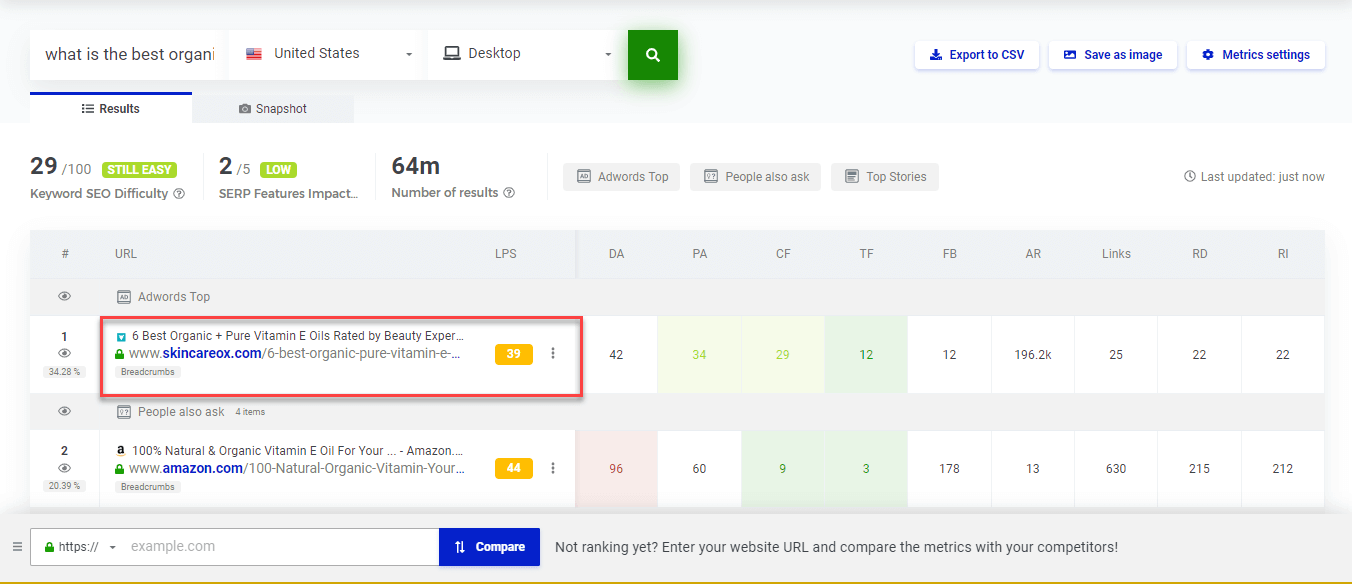1352x584 pixels.
Task: Open Metrics settings
Action: 1256,55
